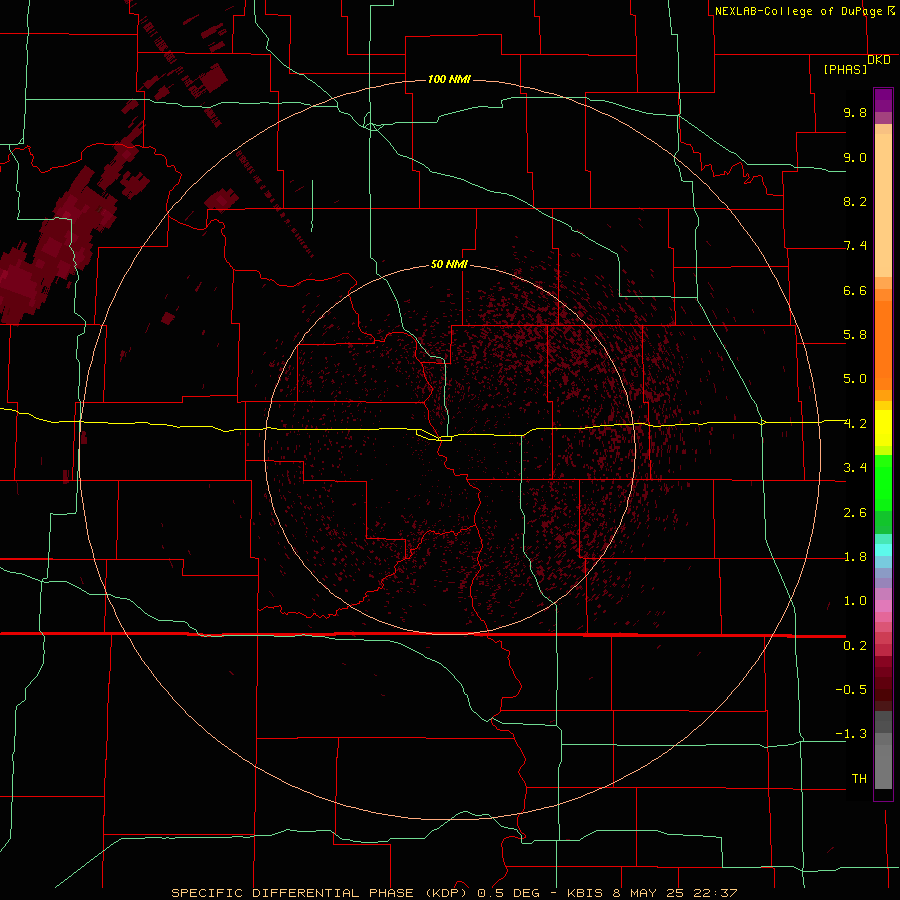Click the 6.6 color scale value
The width and height of the screenshot is (900, 900).
[x=855, y=290]
